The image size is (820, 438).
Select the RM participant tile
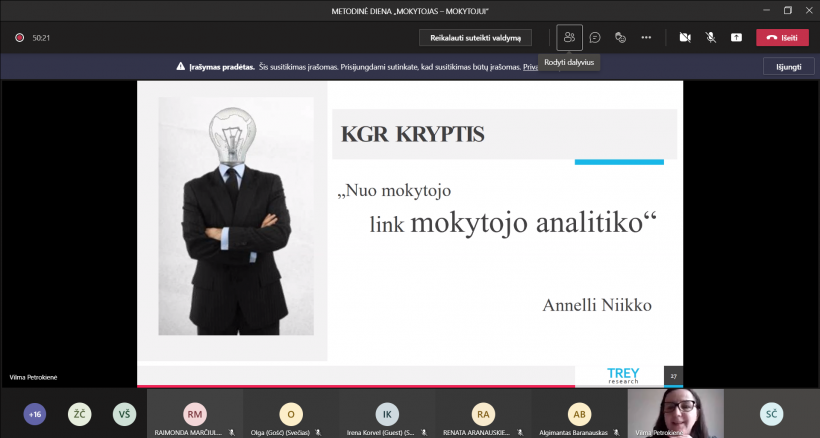pos(195,413)
